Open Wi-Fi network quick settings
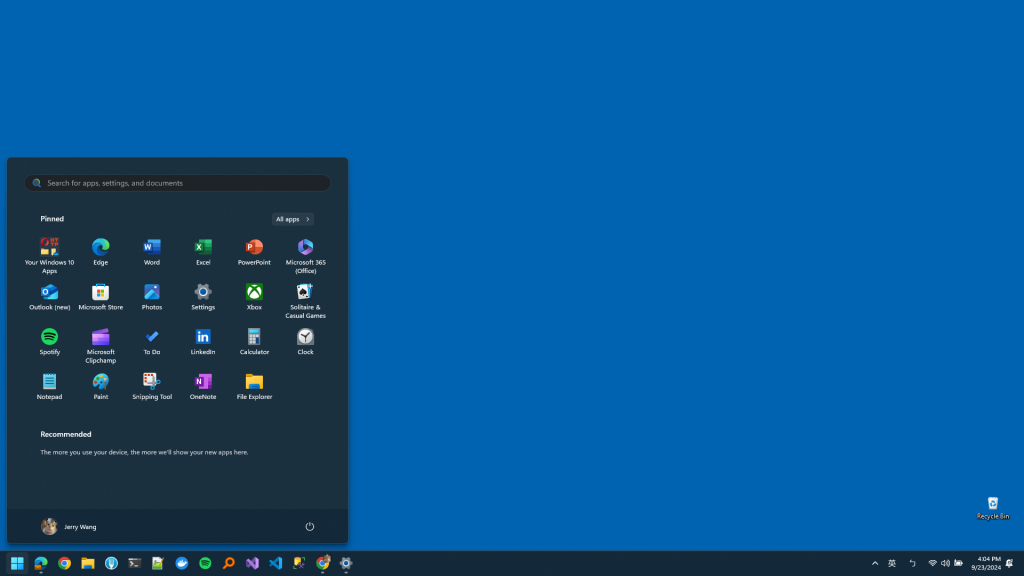1024x576 pixels. [933, 563]
